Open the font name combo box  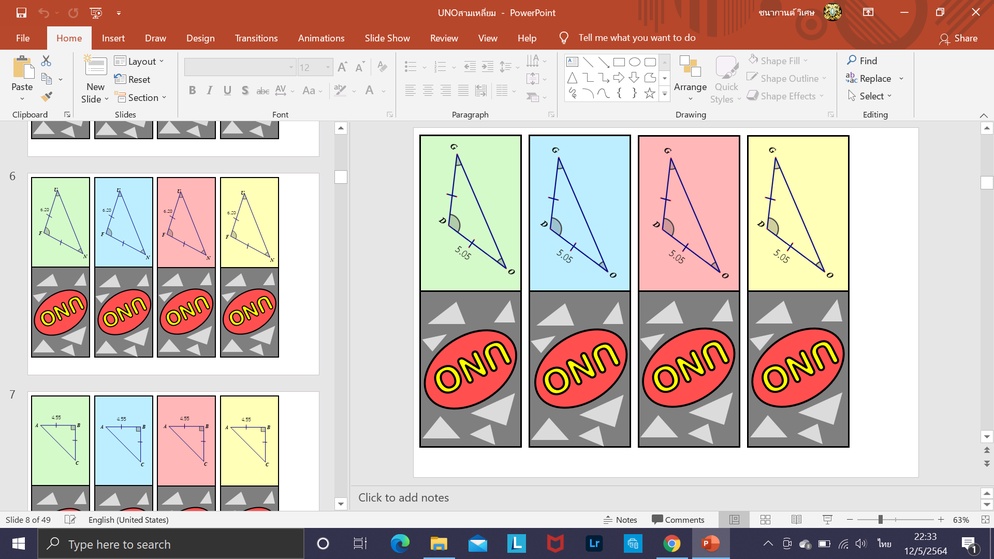pyautogui.click(x=240, y=67)
